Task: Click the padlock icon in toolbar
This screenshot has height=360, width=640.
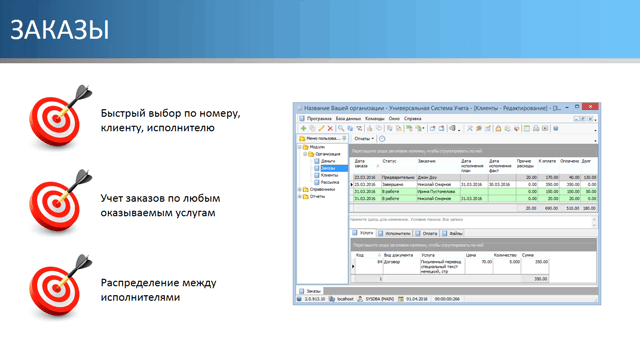Action: [498, 129]
